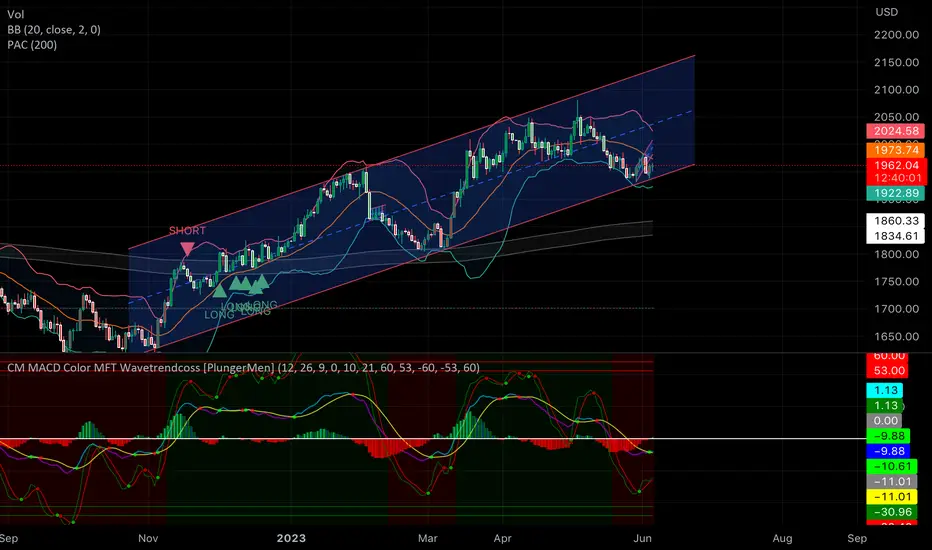Click the Mar label on time axis
The width and height of the screenshot is (932, 550).
click(427, 538)
